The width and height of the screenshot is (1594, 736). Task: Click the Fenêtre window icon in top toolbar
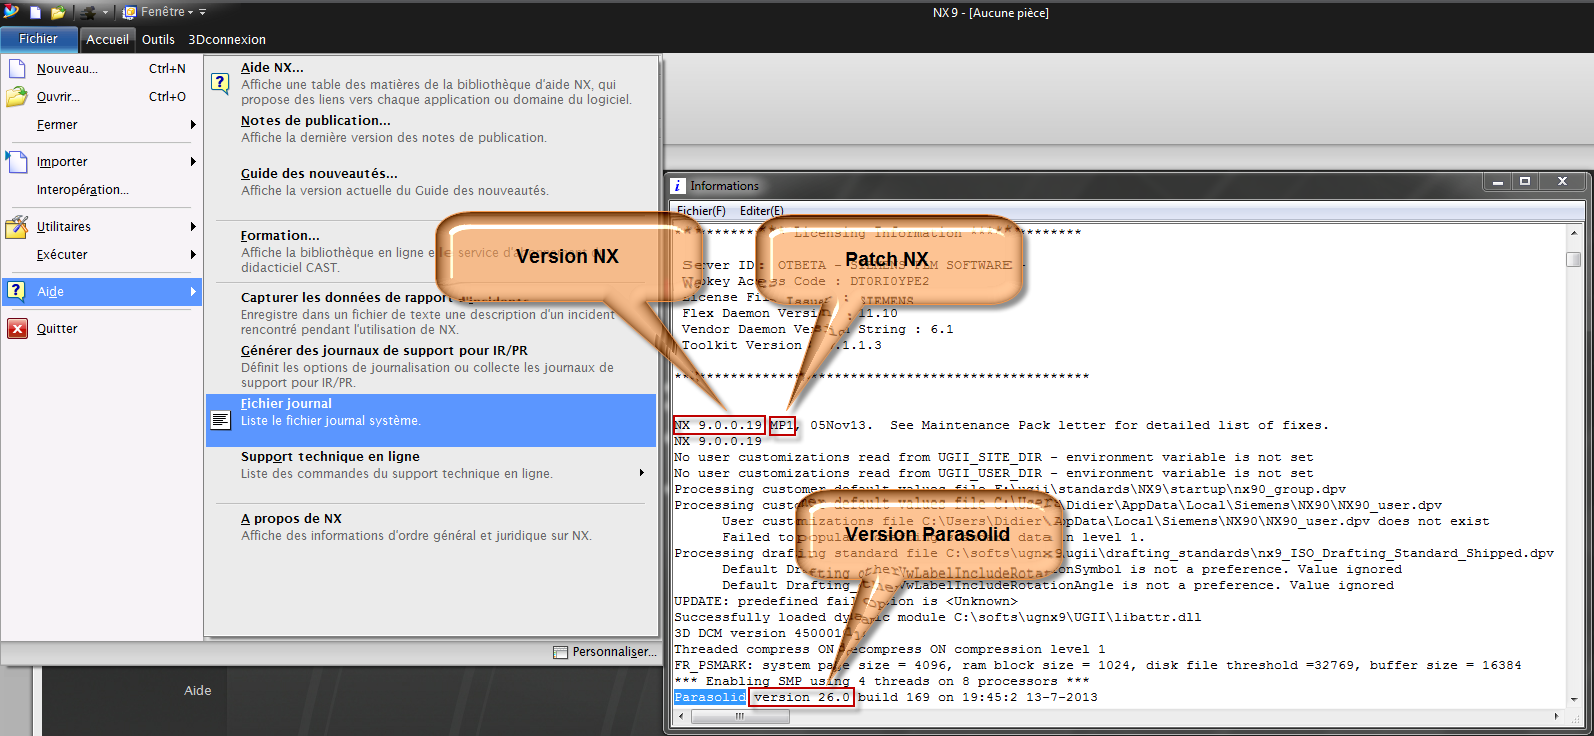130,13
